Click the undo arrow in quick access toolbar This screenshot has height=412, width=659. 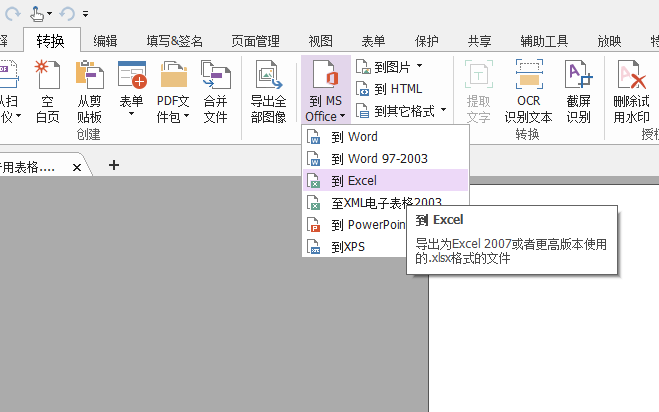pos(67,14)
